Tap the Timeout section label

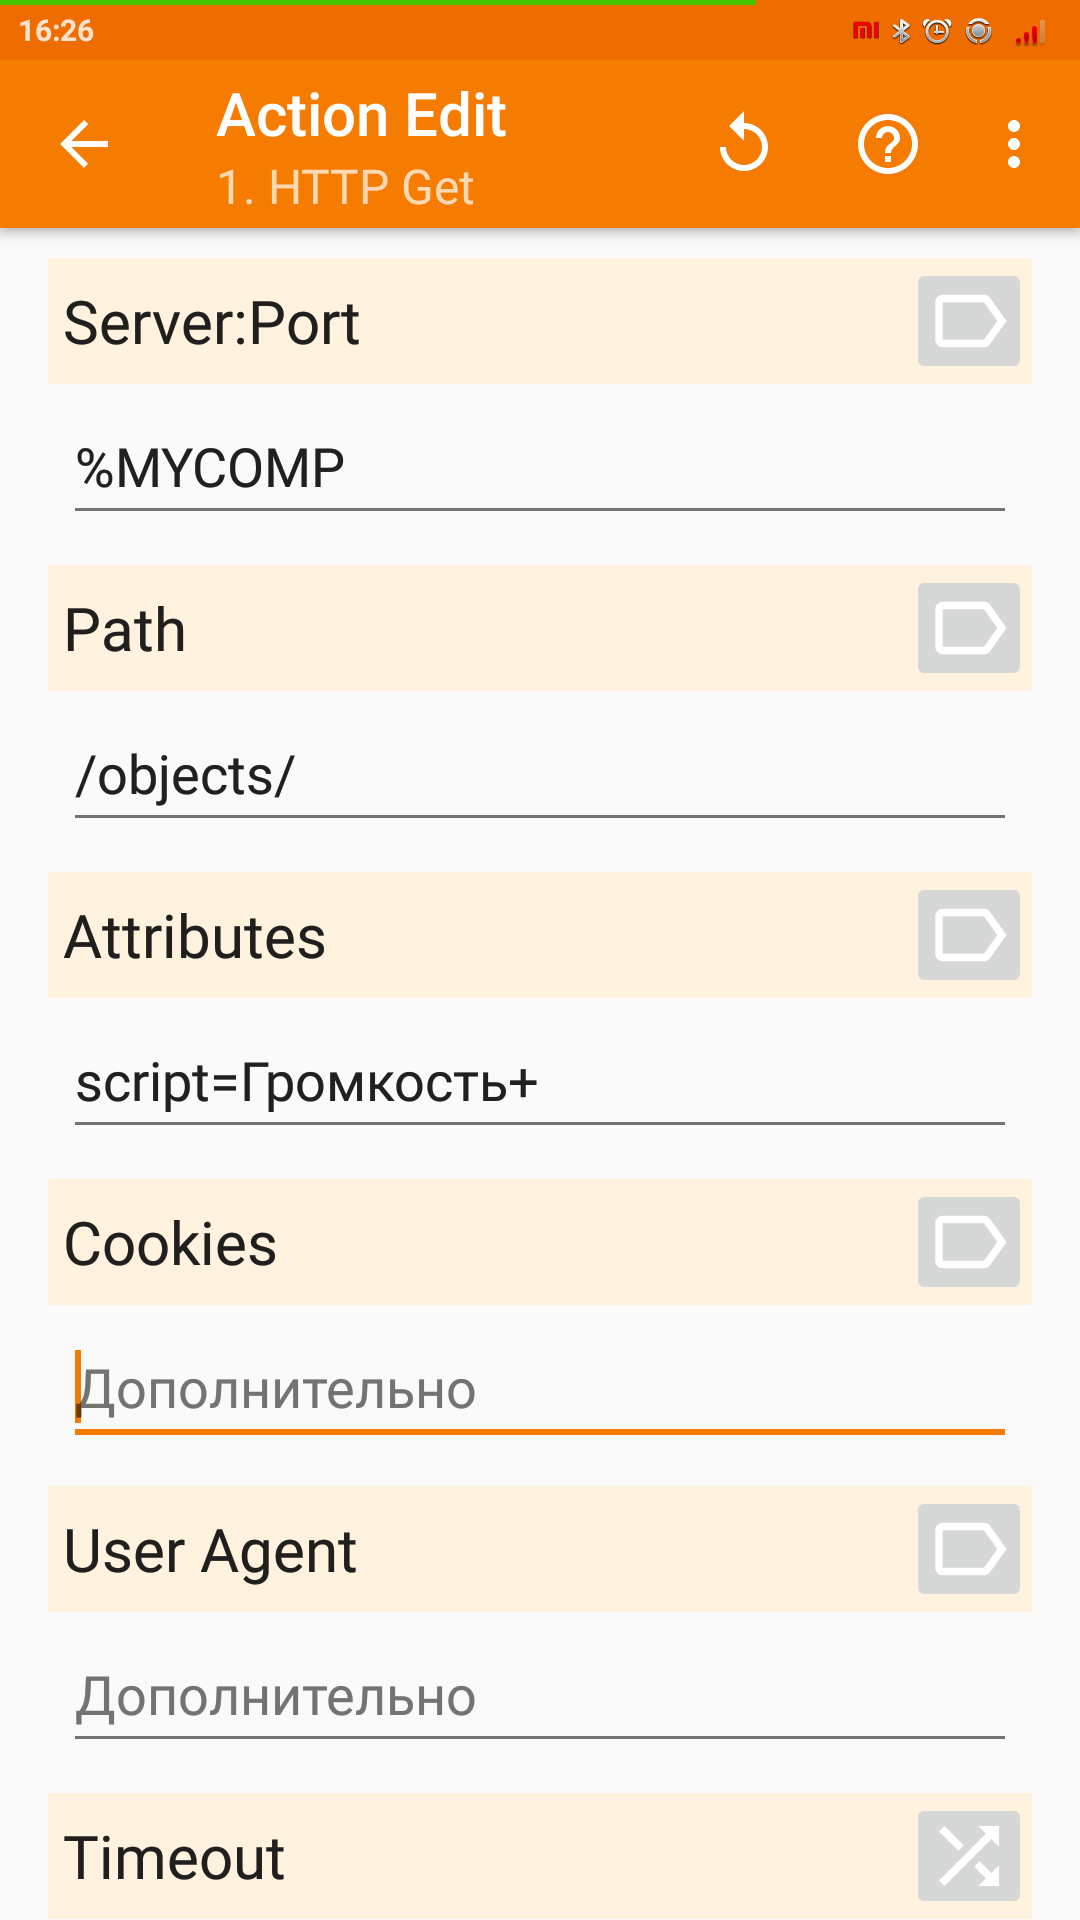(176, 1855)
